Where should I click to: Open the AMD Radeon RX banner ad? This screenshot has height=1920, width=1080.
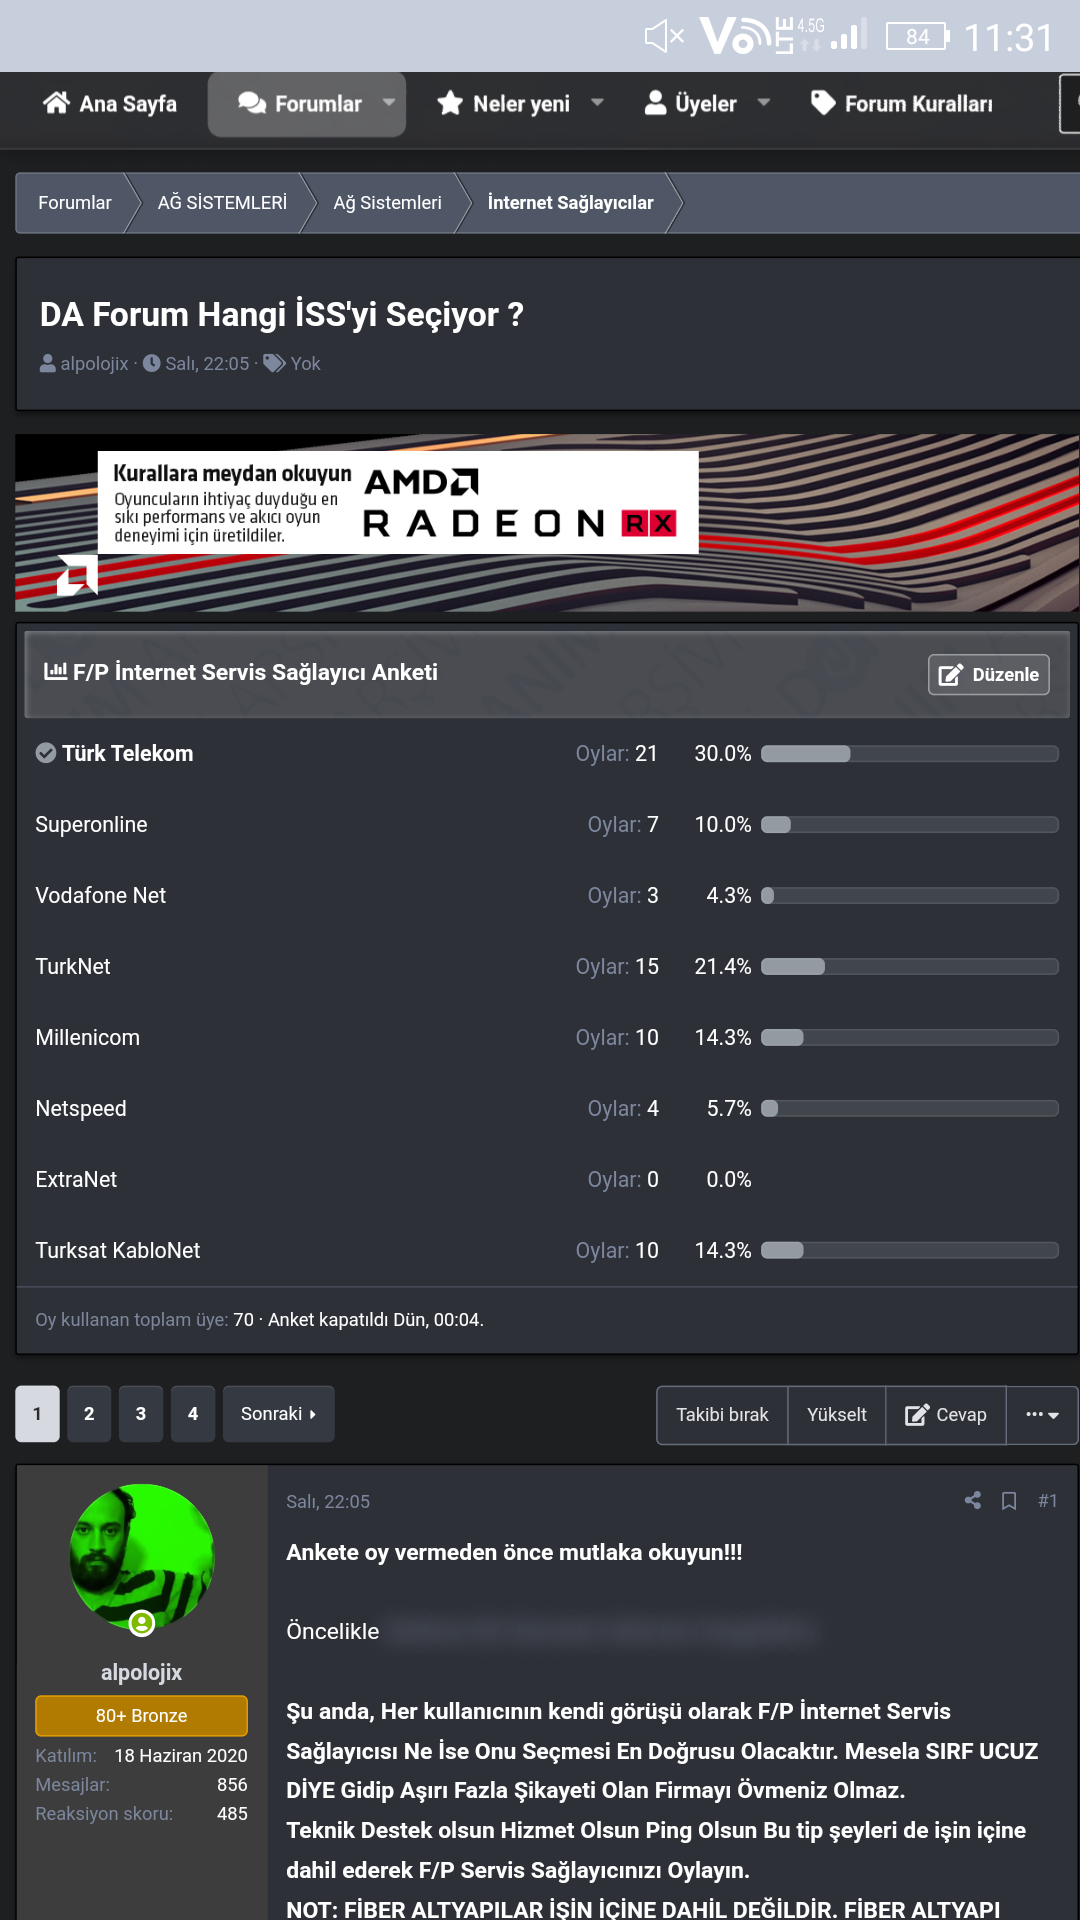pyautogui.click(x=547, y=522)
